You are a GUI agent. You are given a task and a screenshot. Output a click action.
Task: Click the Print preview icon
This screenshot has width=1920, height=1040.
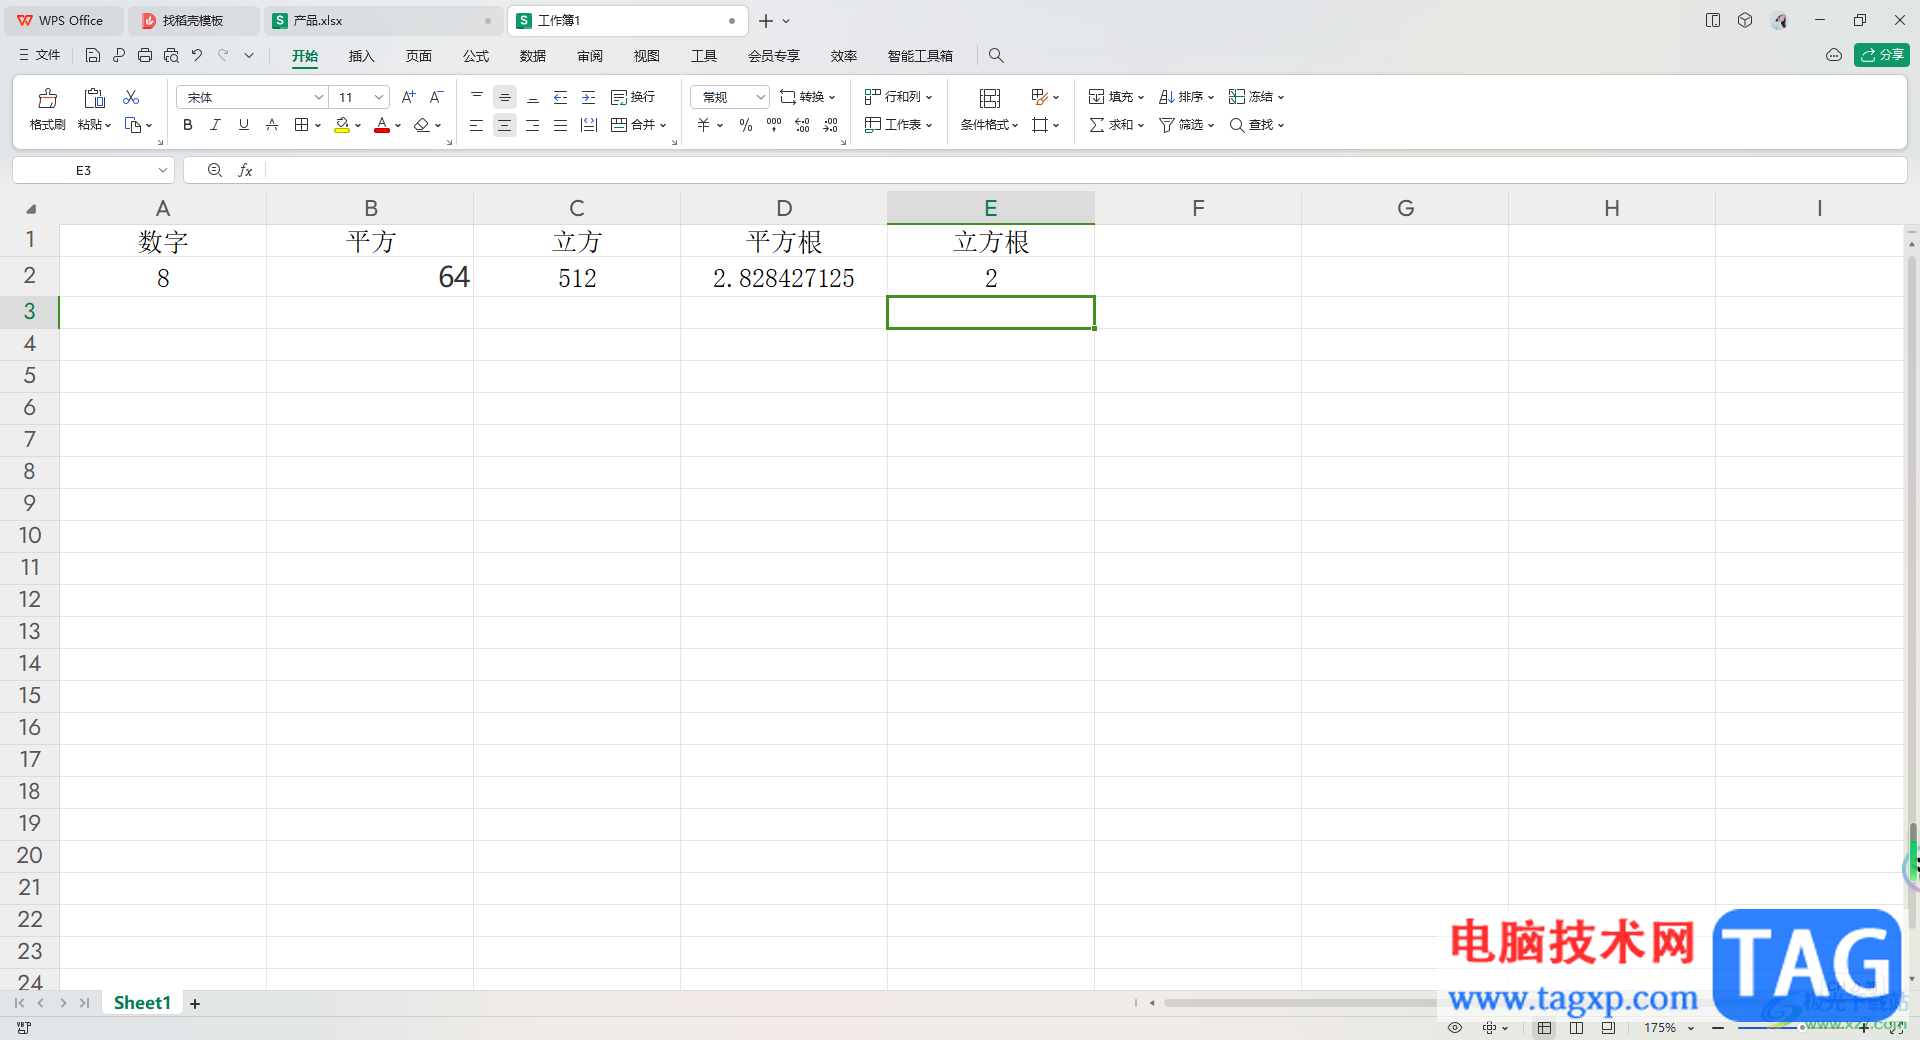tap(171, 55)
